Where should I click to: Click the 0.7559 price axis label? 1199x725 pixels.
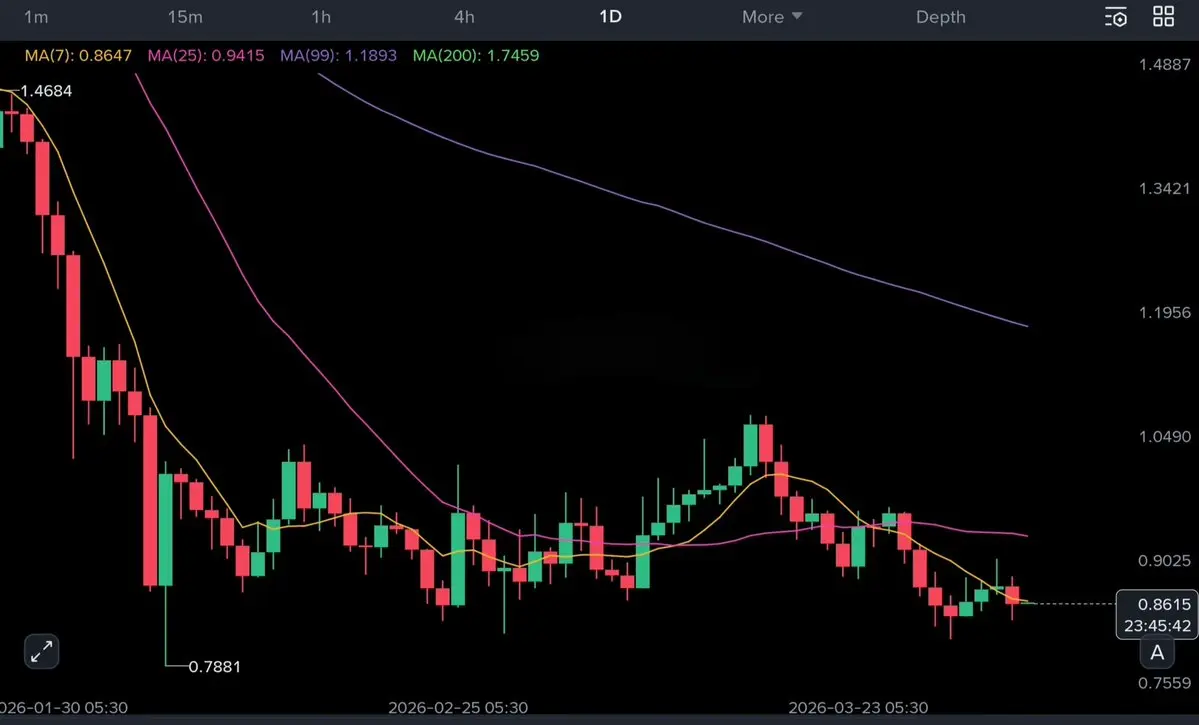(x=1165, y=683)
